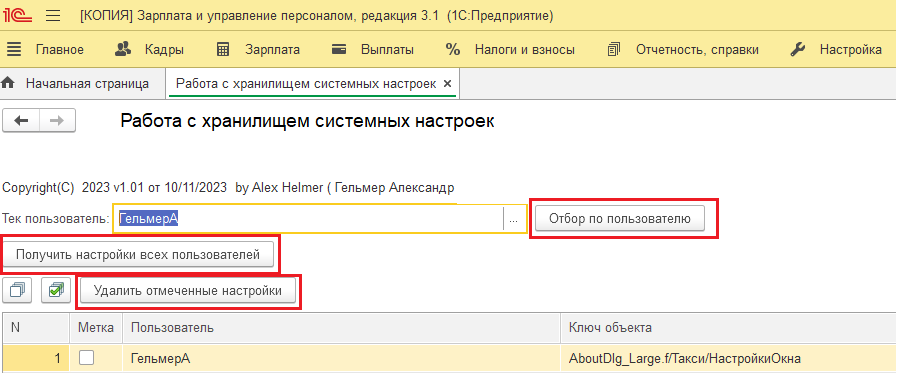899x373 pixels.
Task: Click the Отчетность documents icon
Action: 614,50
